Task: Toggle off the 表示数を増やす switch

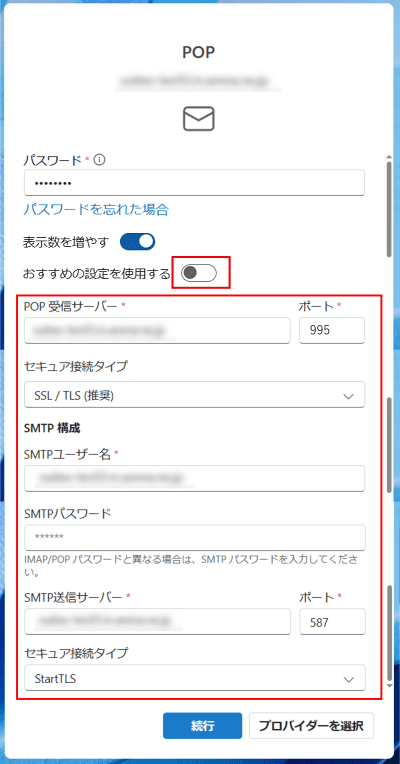Action: (137, 241)
